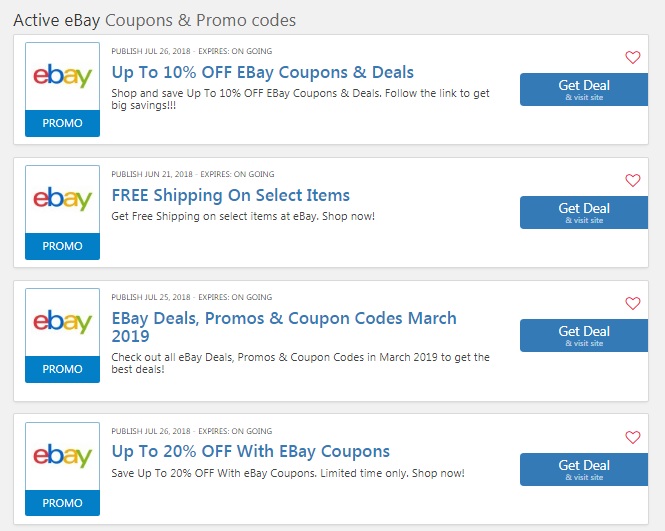This screenshot has height=531, width=665.
Task: Select the eBay logo on the March 2019 deals card
Action: click(62, 322)
